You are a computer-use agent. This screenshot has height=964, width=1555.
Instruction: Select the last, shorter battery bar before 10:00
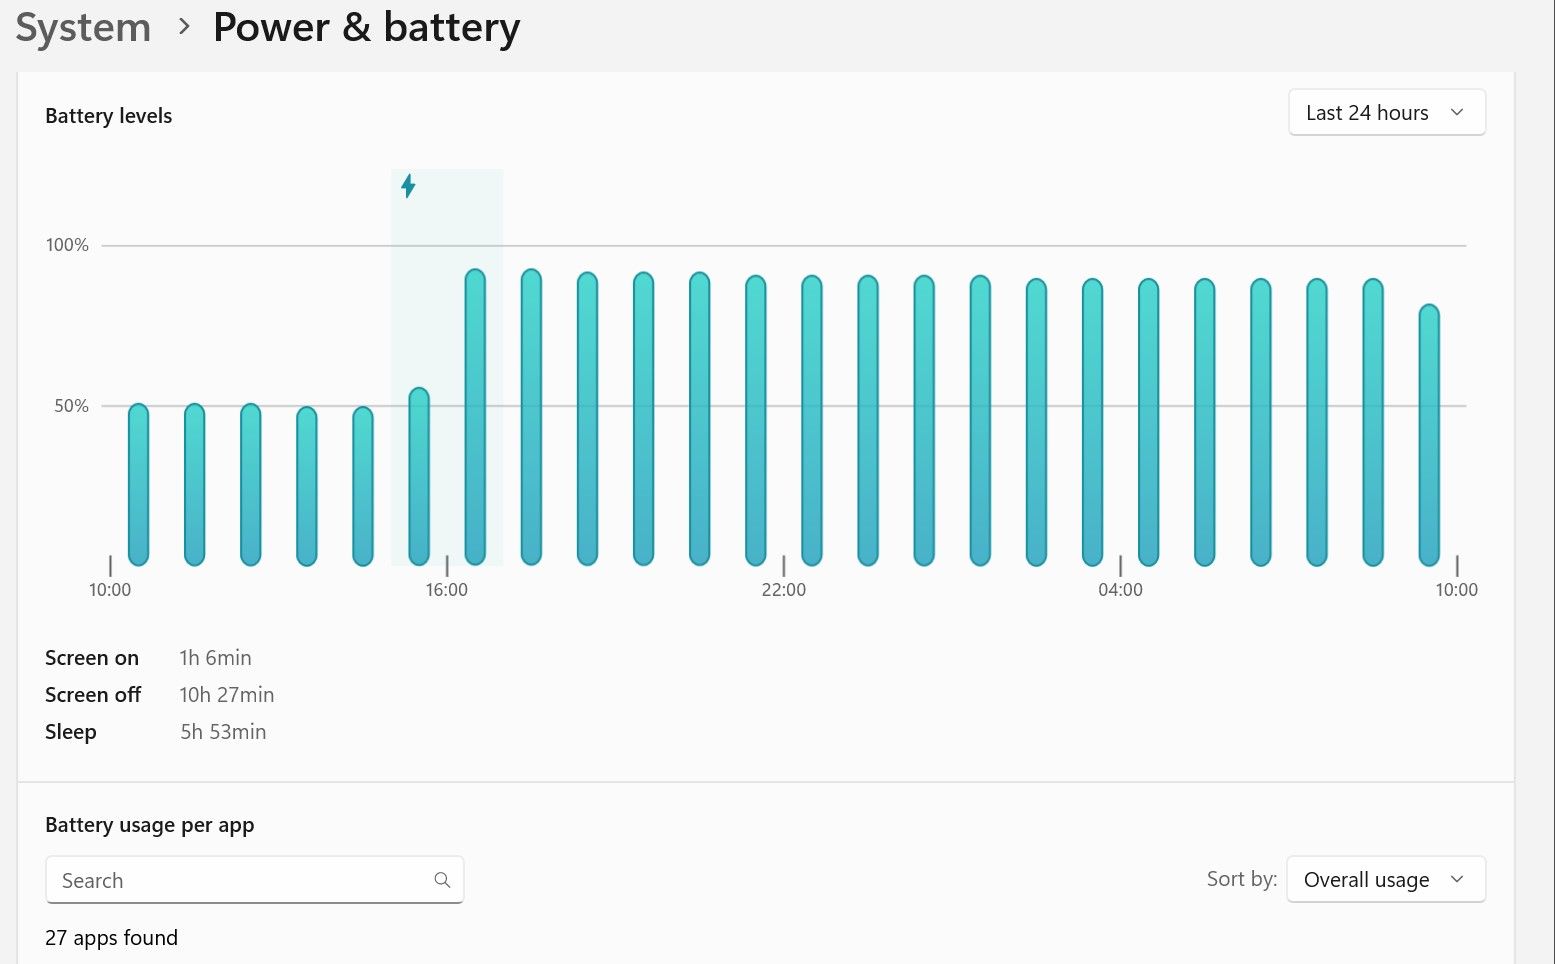pyautogui.click(x=1429, y=435)
